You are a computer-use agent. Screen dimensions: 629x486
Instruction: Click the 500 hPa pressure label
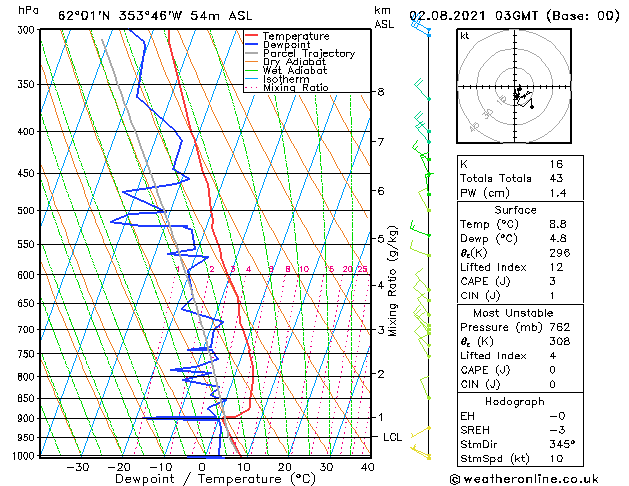(26, 211)
